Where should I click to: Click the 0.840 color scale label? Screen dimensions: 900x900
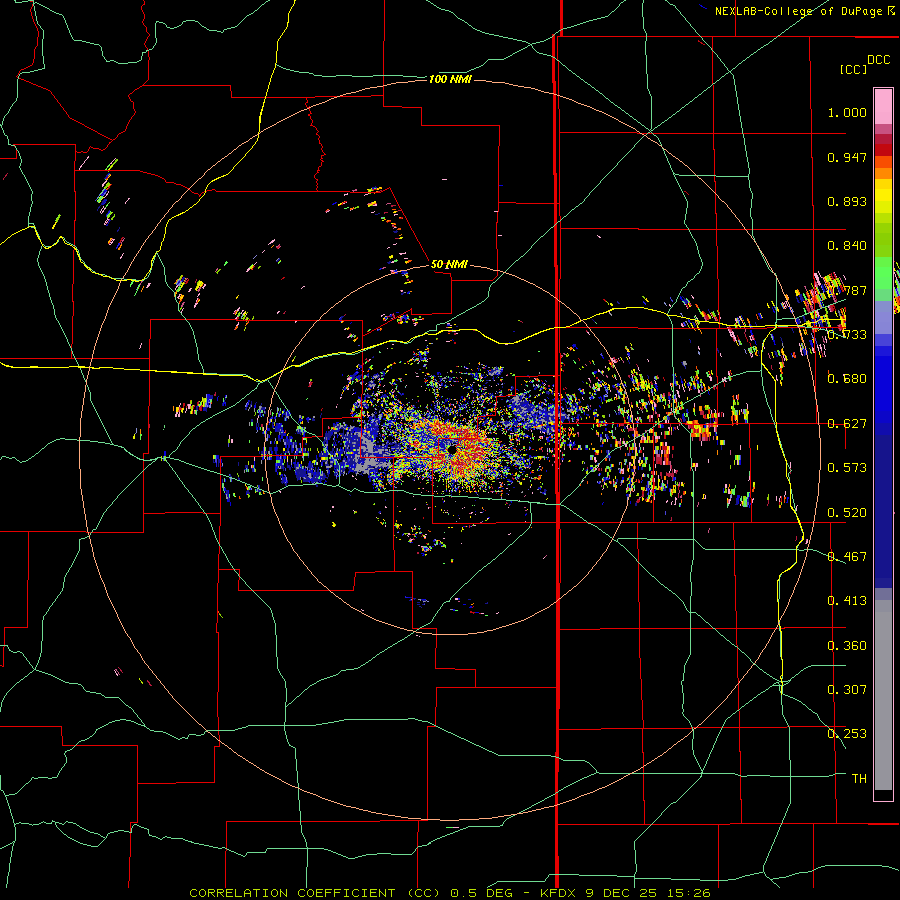point(847,246)
